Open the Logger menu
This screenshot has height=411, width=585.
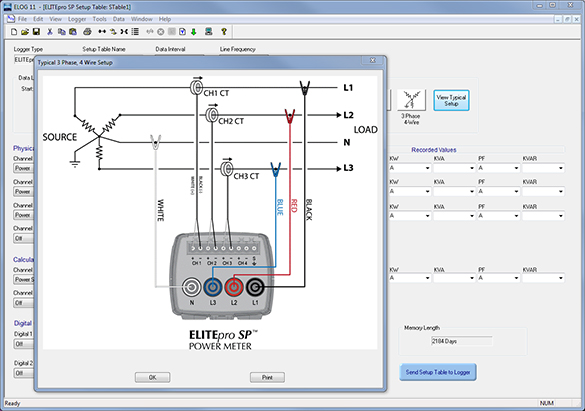77,19
